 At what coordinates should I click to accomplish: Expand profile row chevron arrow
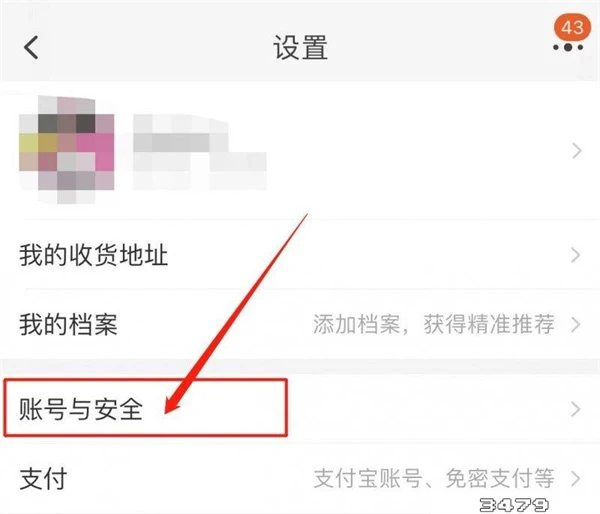pos(577,151)
